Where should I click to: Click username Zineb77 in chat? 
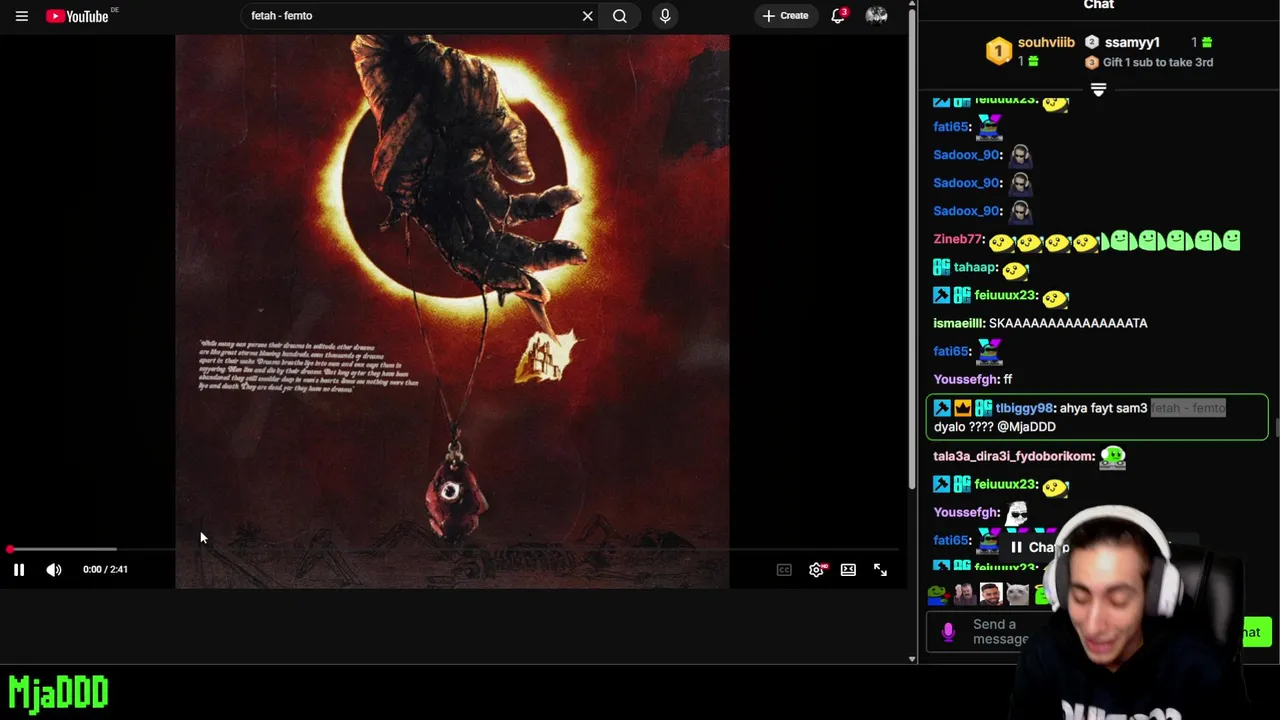pyautogui.click(x=958, y=239)
